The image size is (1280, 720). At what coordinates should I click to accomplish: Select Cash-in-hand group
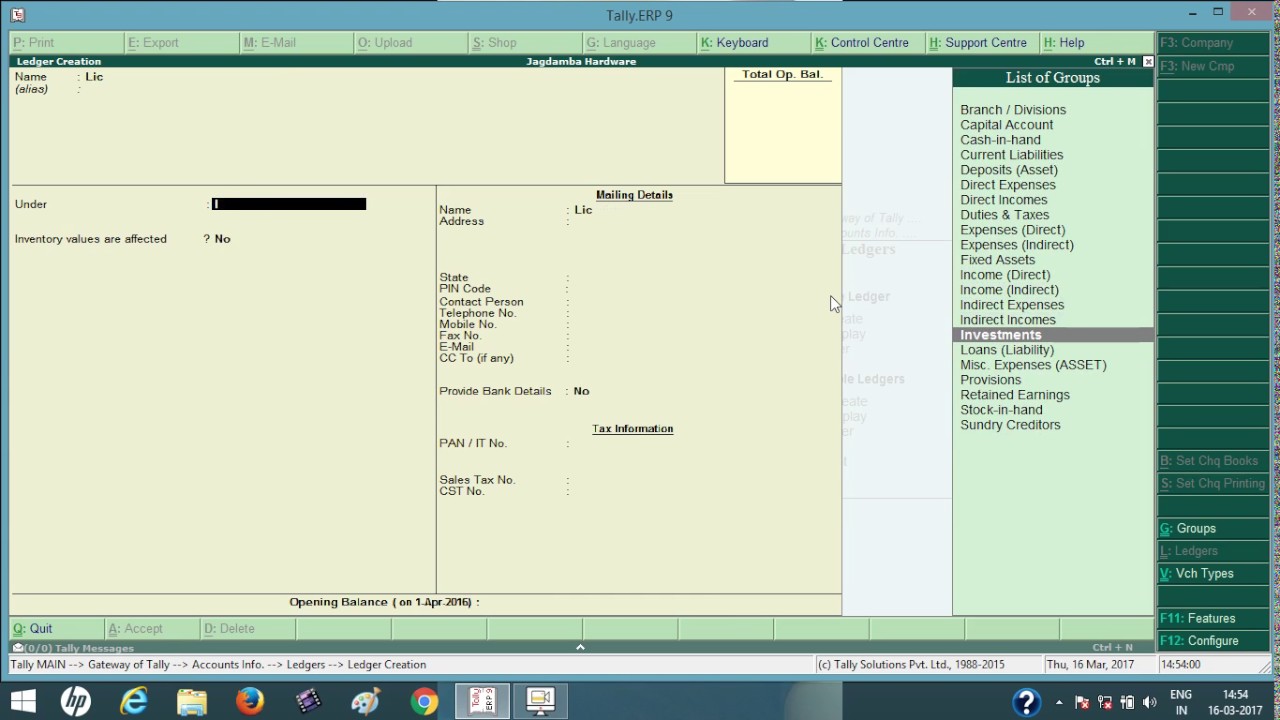1000,140
